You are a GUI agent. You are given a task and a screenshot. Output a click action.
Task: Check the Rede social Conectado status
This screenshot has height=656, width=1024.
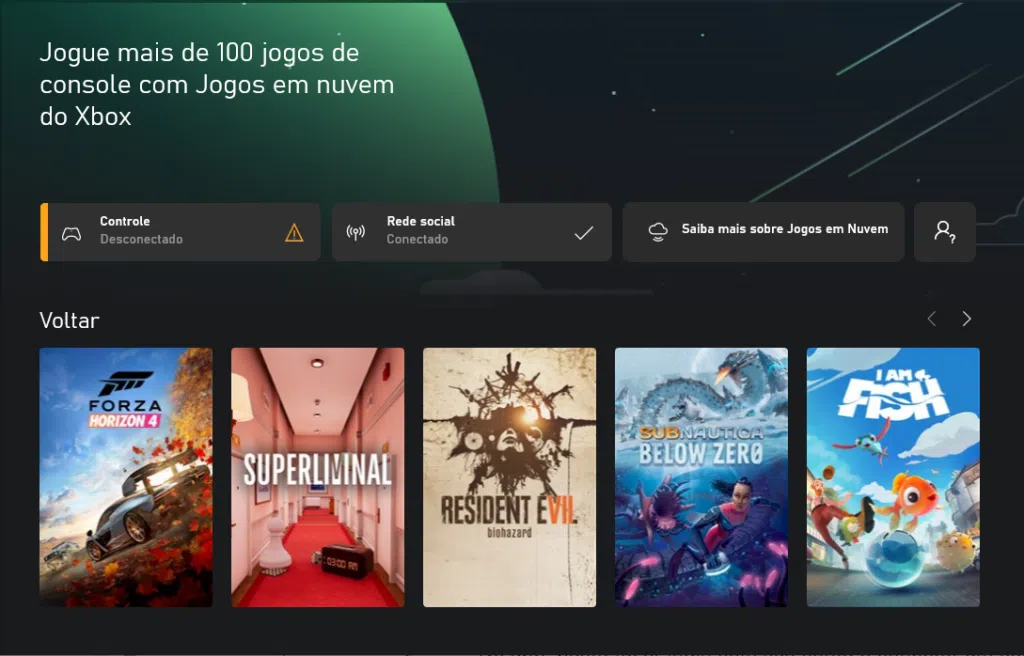tap(472, 231)
